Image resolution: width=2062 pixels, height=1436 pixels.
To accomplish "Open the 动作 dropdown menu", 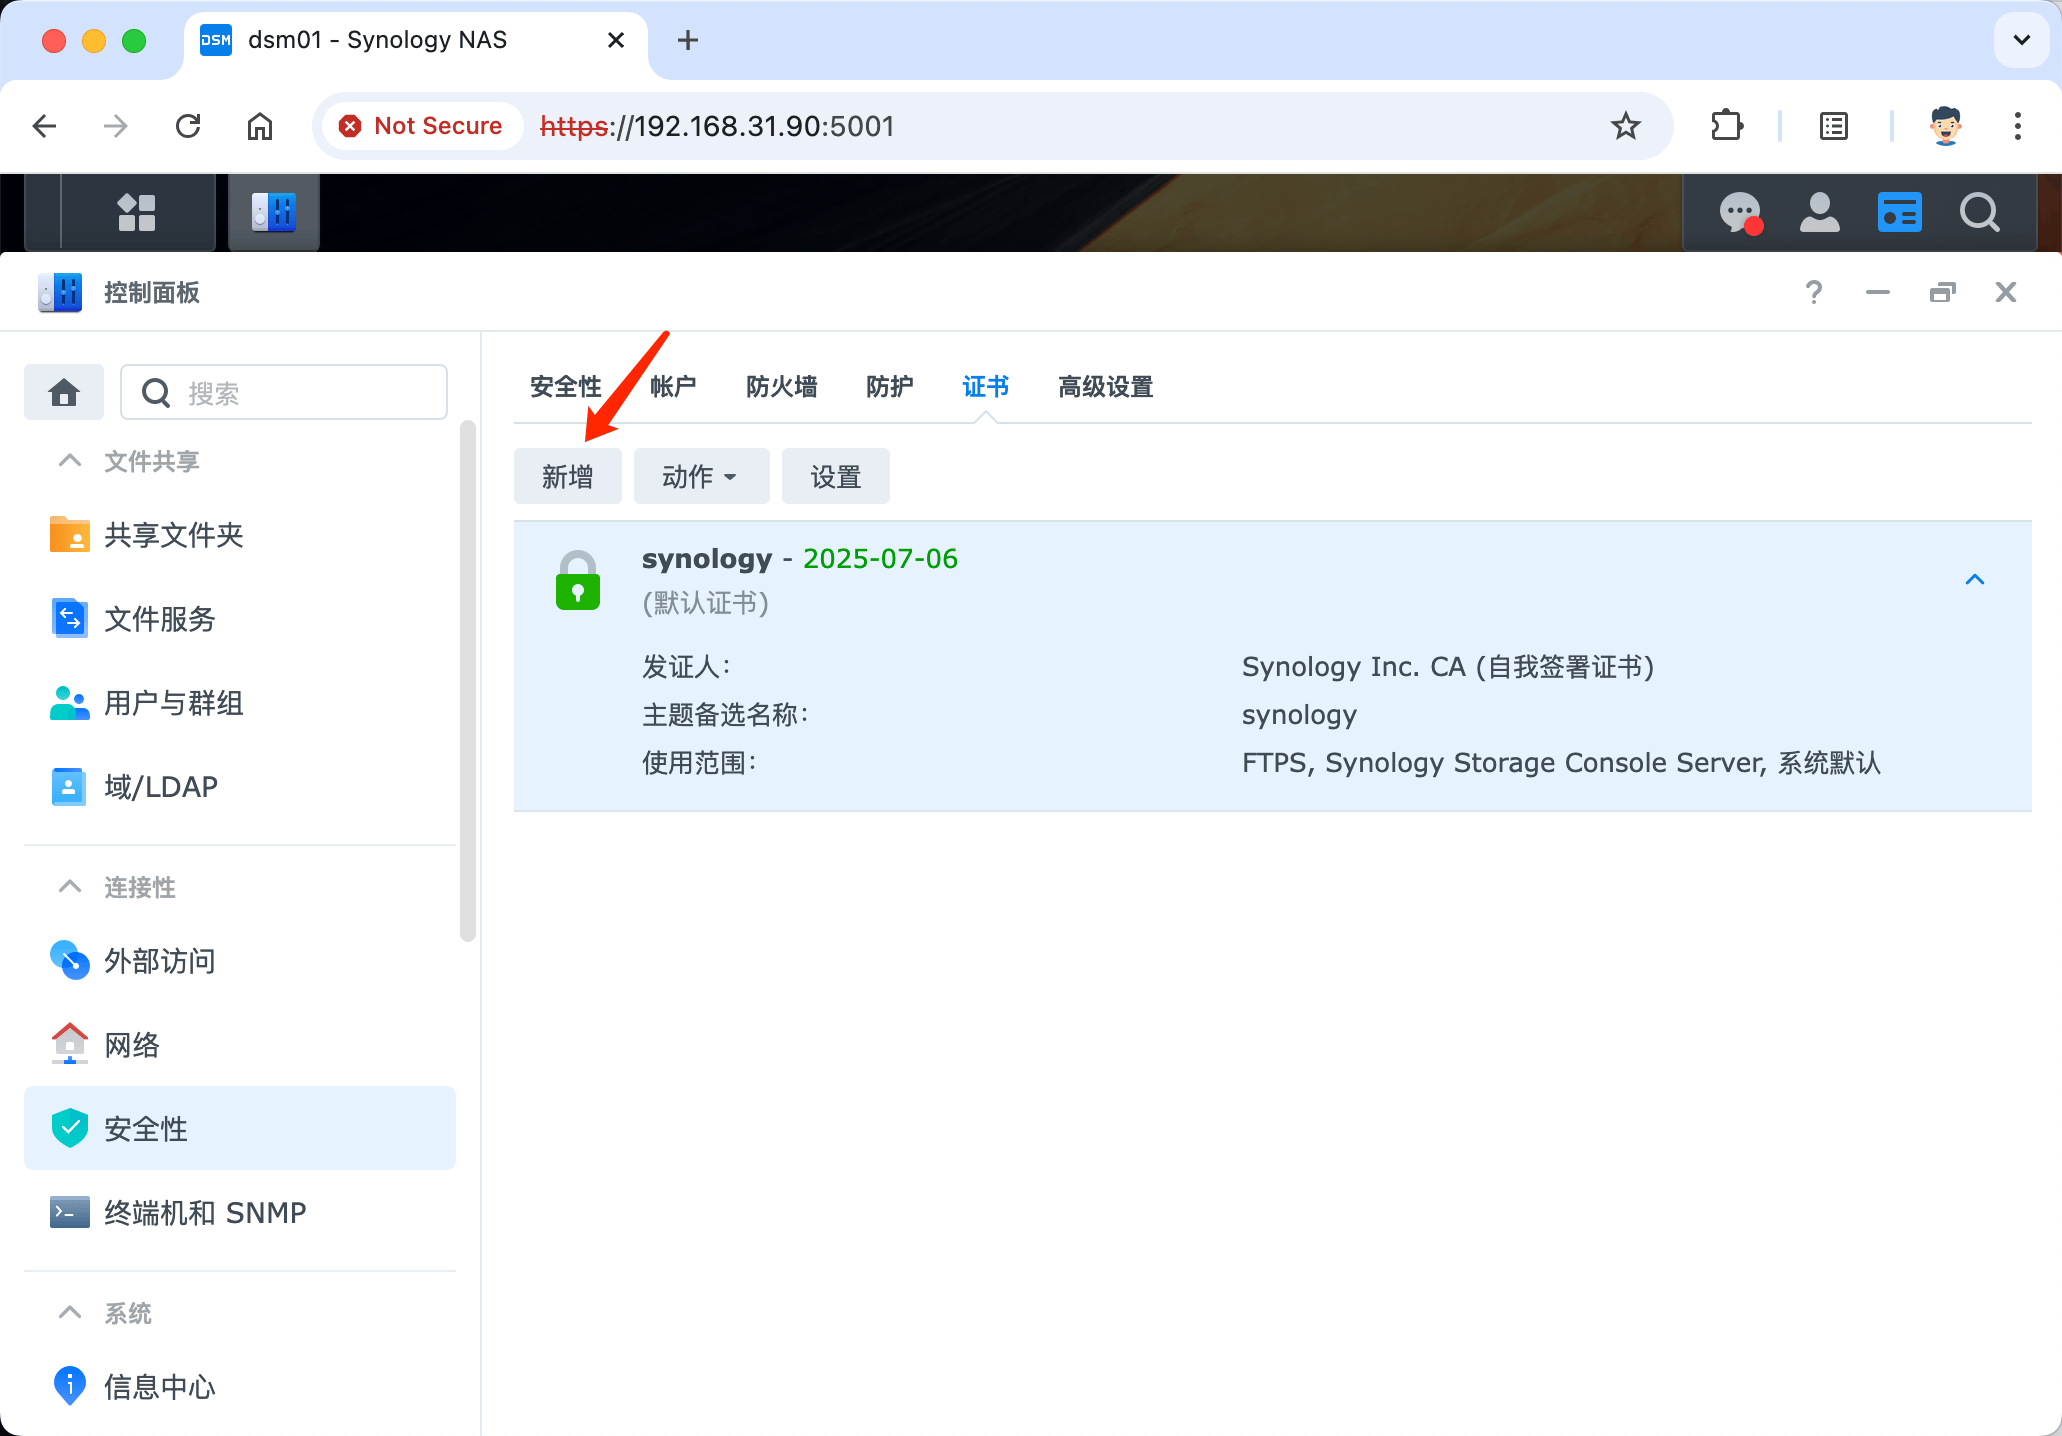I will click(700, 476).
